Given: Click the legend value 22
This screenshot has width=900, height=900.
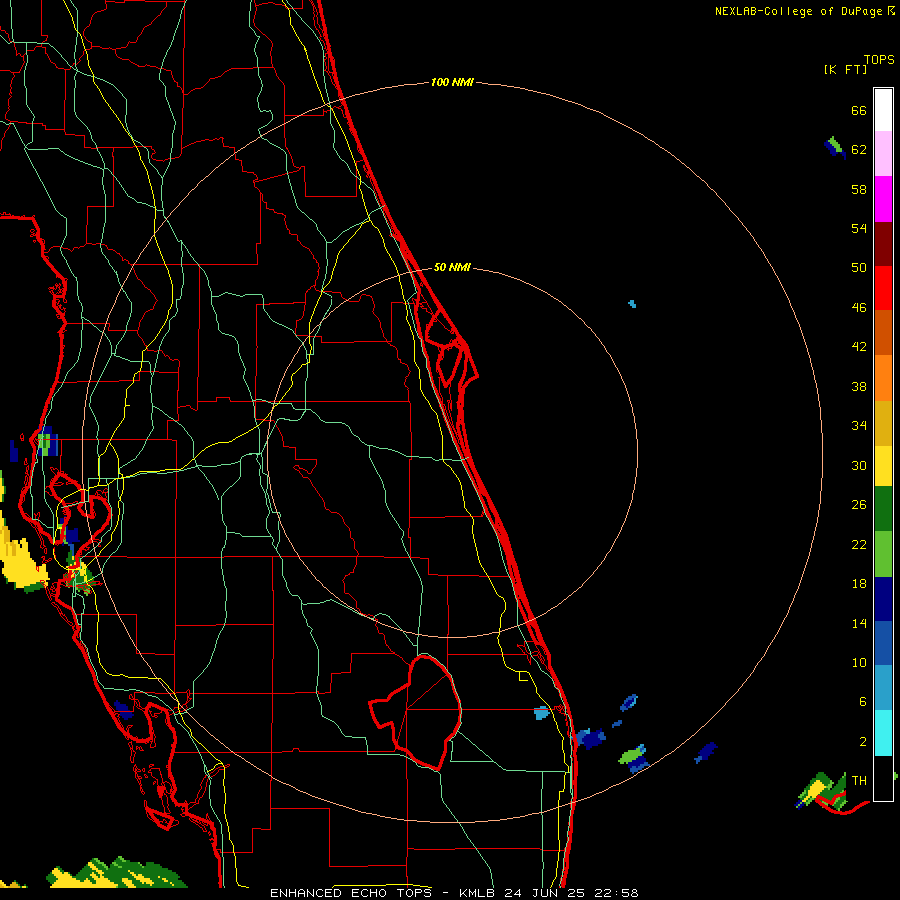Looking at the screenshot, I should coord(859,544).
